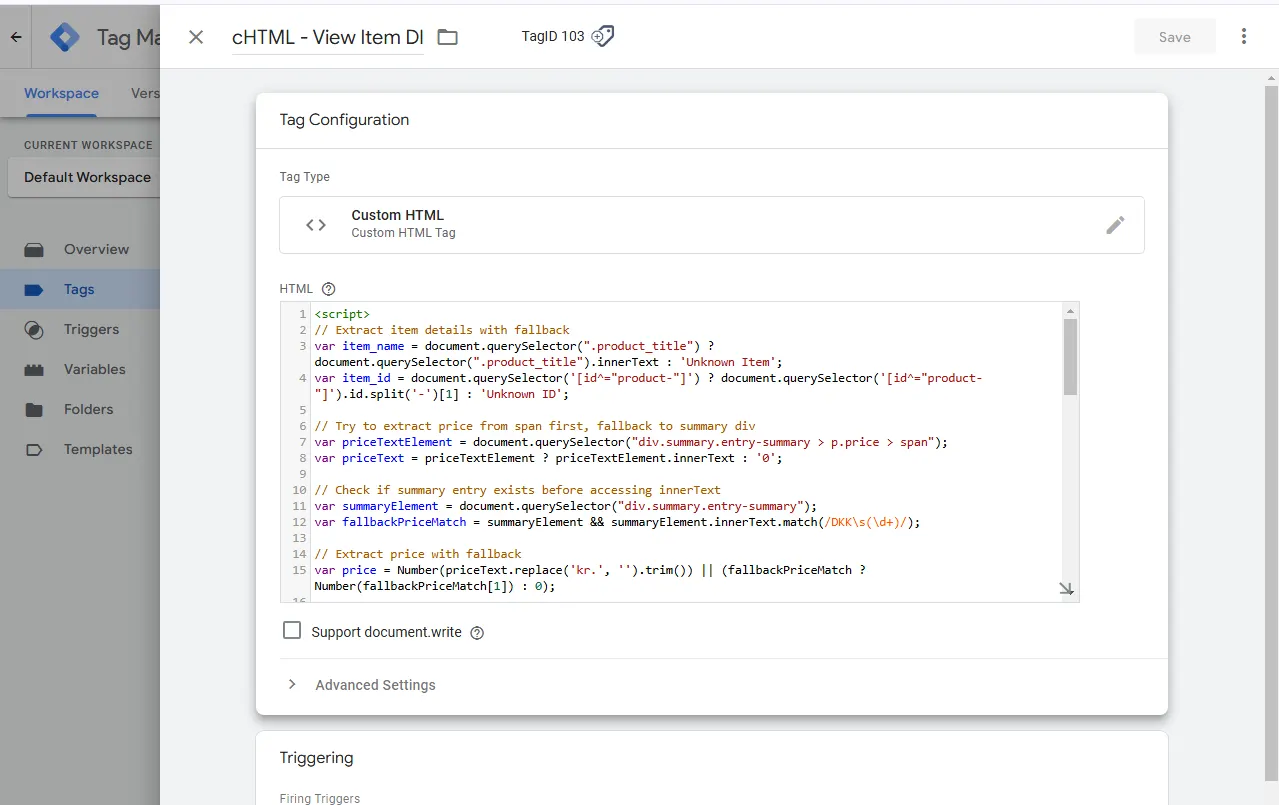
Task: Select Templates in the sidebar
Action: 98,449
